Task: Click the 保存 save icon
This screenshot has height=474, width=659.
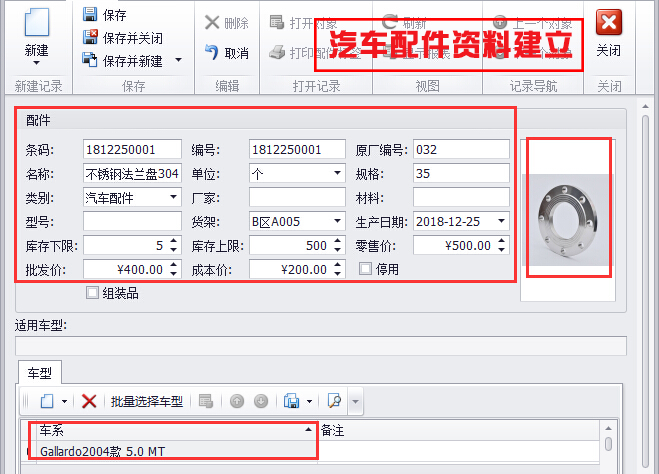Action: click(x=91, y=15)
